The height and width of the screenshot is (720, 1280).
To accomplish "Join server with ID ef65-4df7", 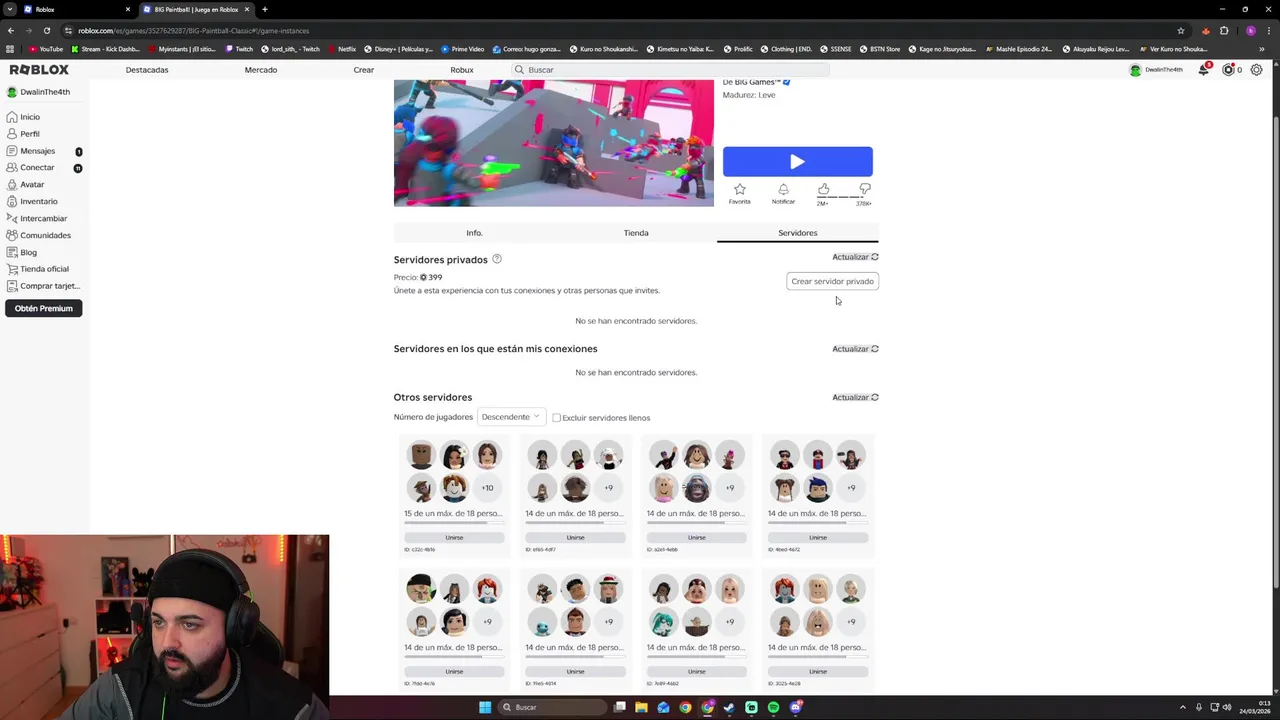I will pos(575,537).
